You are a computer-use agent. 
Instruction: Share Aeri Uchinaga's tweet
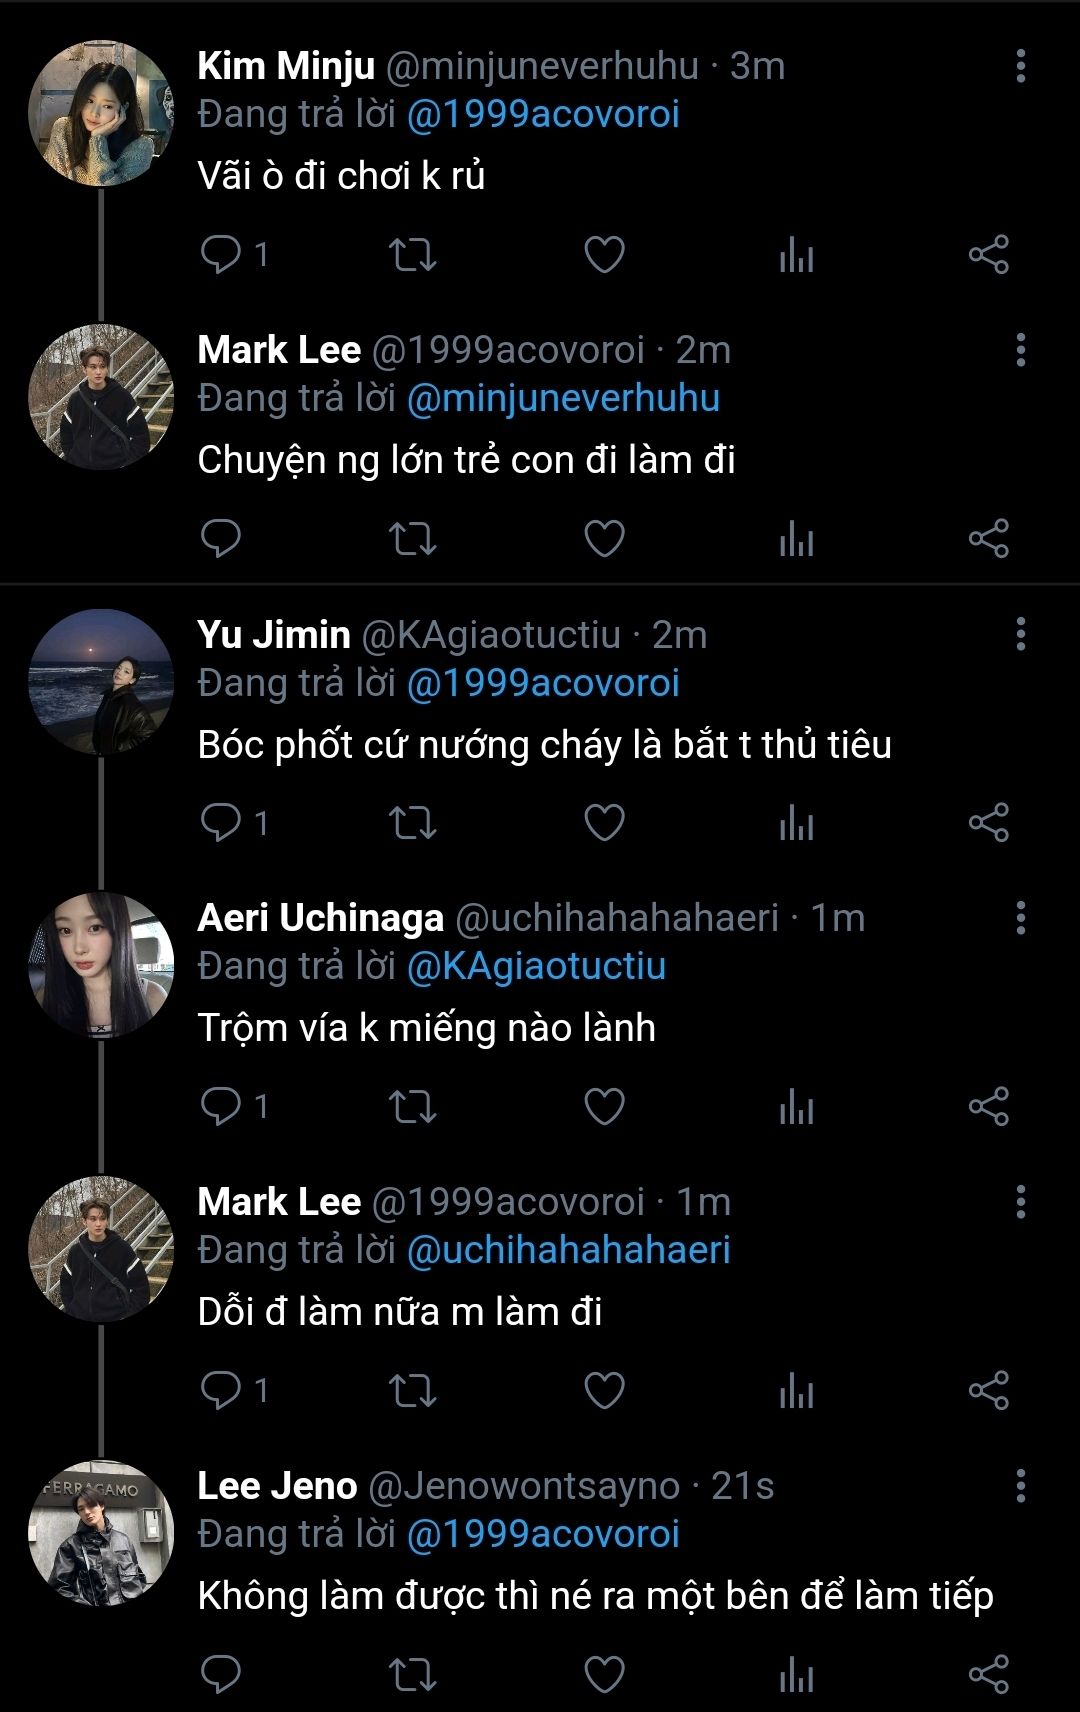(988, 1107)
